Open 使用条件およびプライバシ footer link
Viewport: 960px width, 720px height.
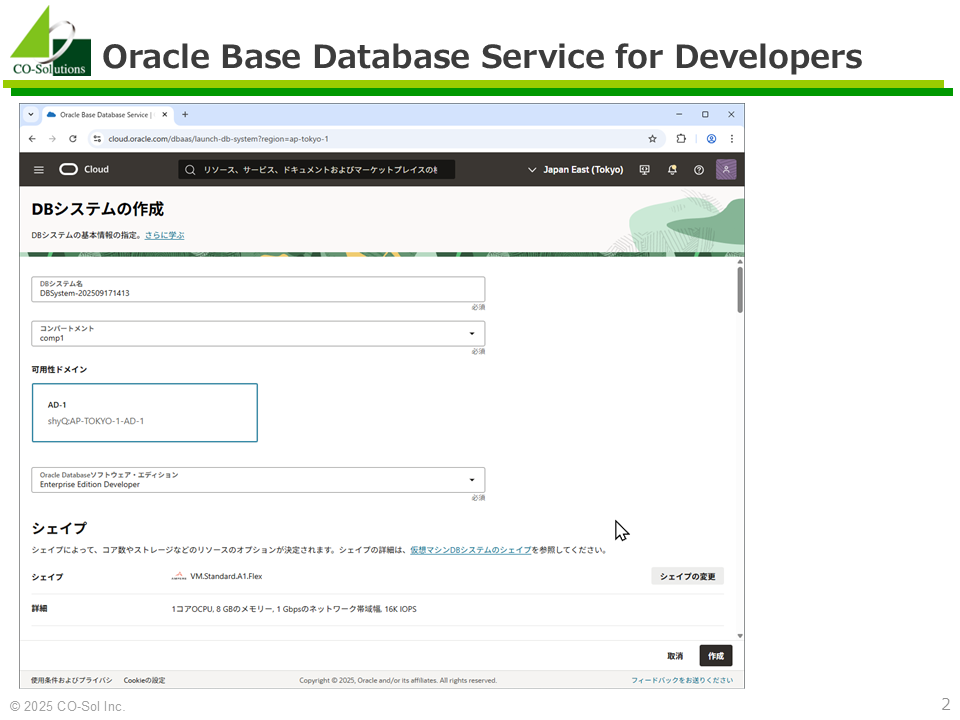[72, 680]
